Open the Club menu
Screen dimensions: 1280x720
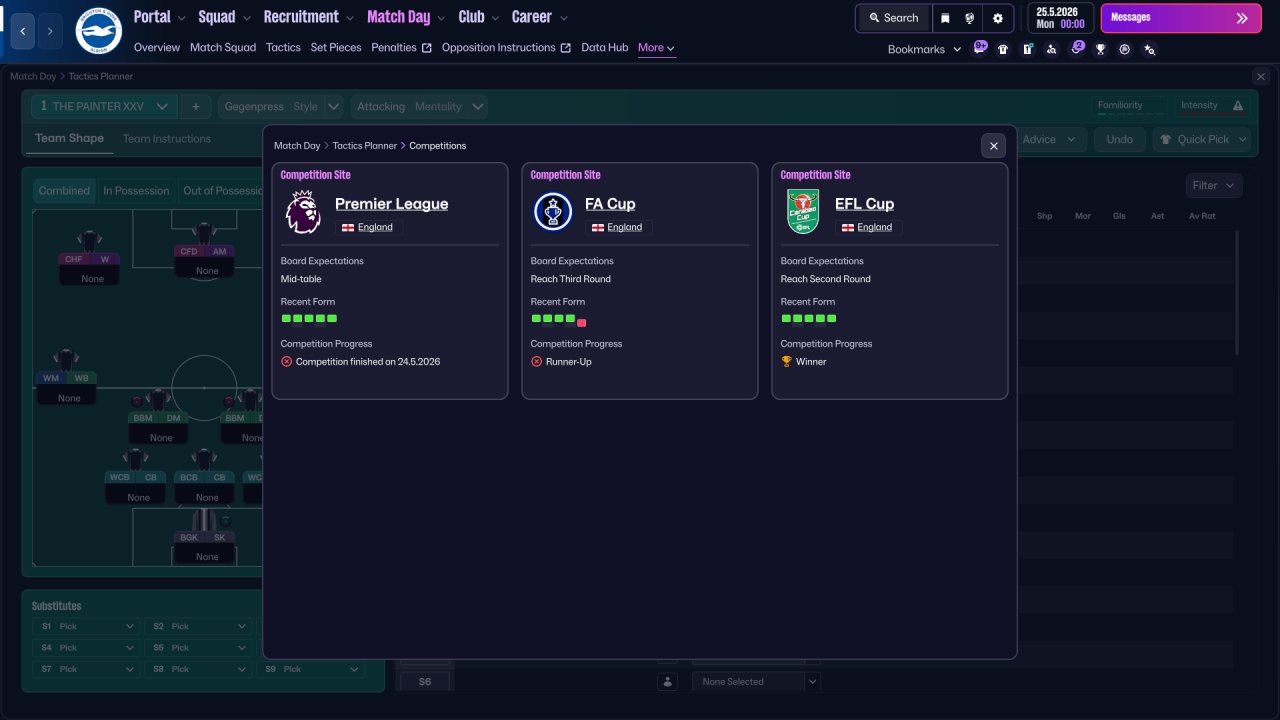click(x=478, y=17)
